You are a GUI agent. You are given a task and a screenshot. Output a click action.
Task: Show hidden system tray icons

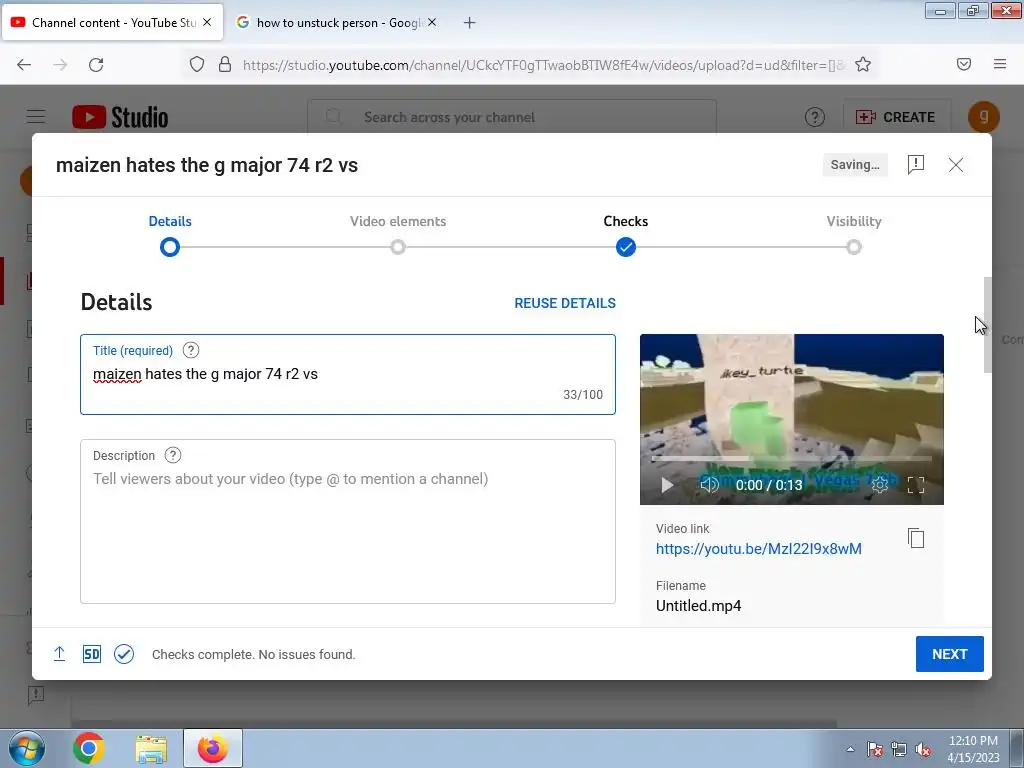[850, 750]
